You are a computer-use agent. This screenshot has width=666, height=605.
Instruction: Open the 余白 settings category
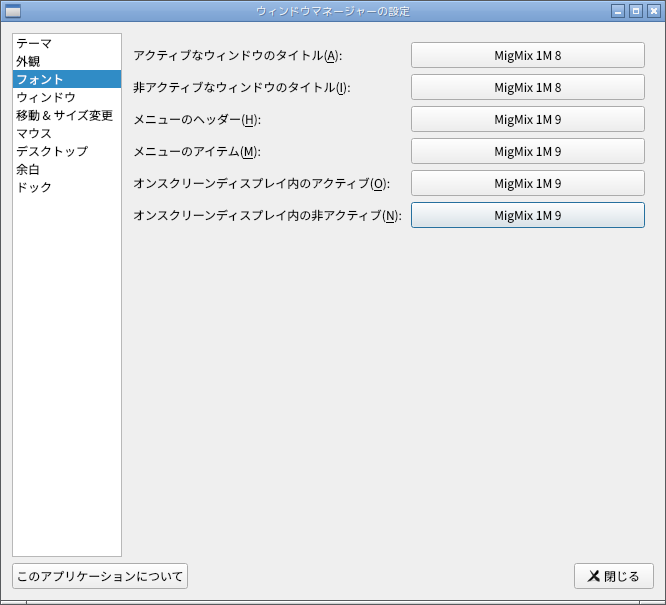(x=67, y=169)
